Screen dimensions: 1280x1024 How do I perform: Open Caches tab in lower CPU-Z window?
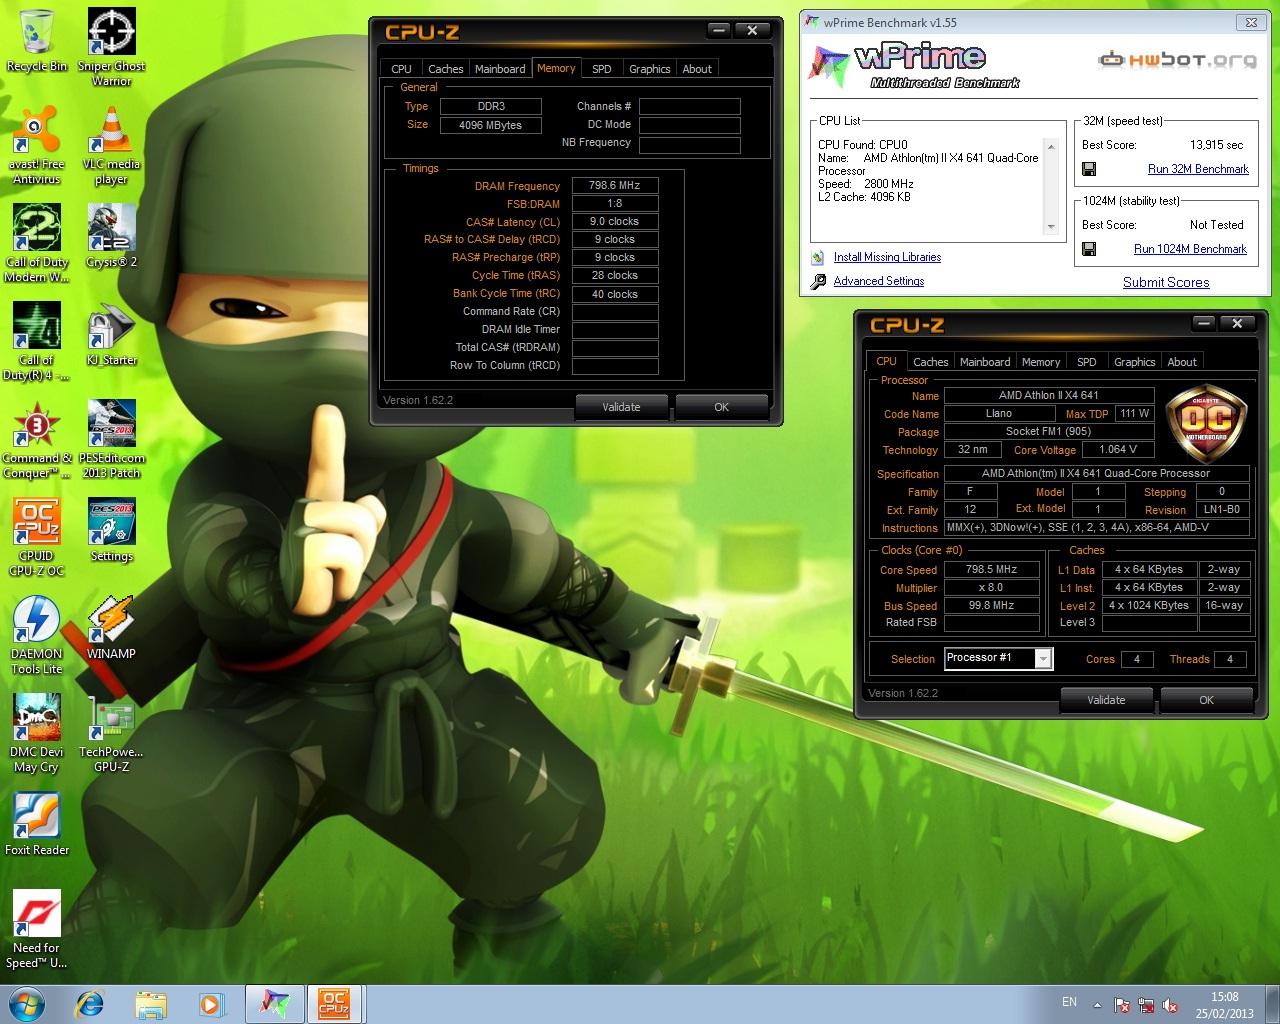point(930,362)
